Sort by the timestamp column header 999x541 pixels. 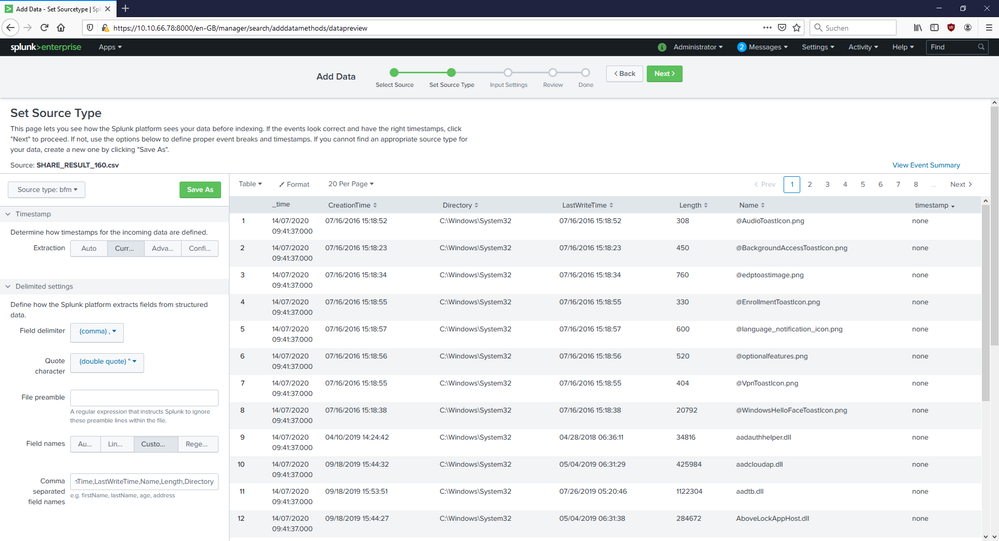click(x=935, y=205)
